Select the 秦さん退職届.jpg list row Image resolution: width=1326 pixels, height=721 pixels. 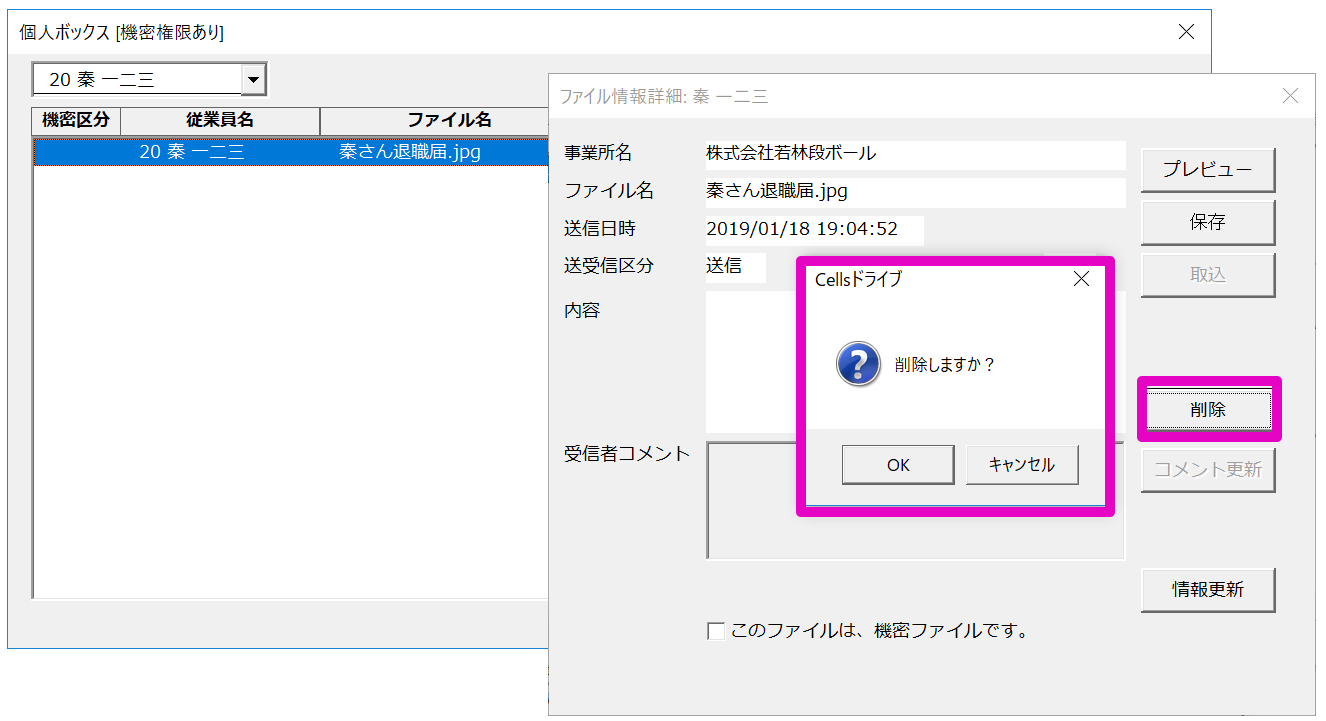point(290,152)
